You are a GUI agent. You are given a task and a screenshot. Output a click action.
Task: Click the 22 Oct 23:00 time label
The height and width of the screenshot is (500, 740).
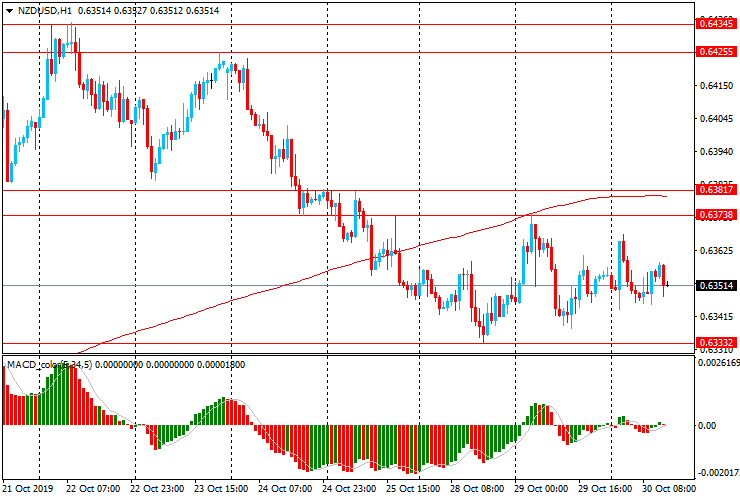point(157,488)
